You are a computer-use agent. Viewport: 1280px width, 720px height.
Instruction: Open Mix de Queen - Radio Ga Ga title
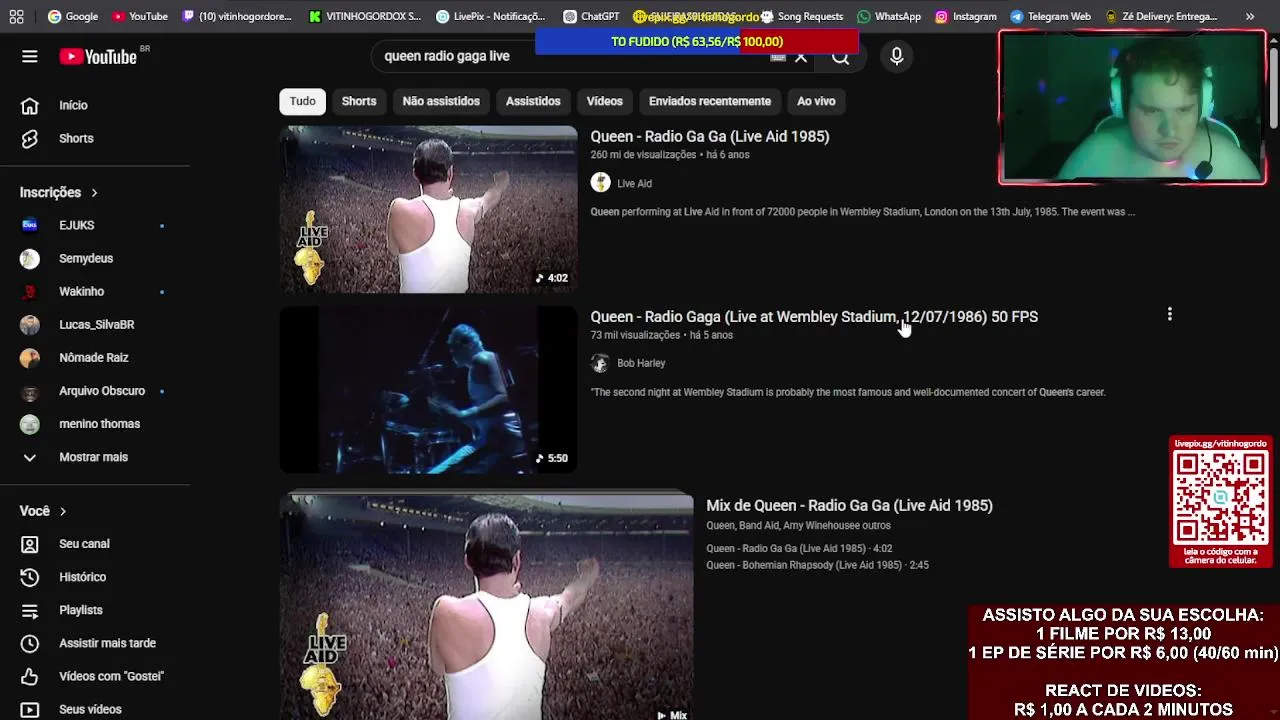pos(849,505)
